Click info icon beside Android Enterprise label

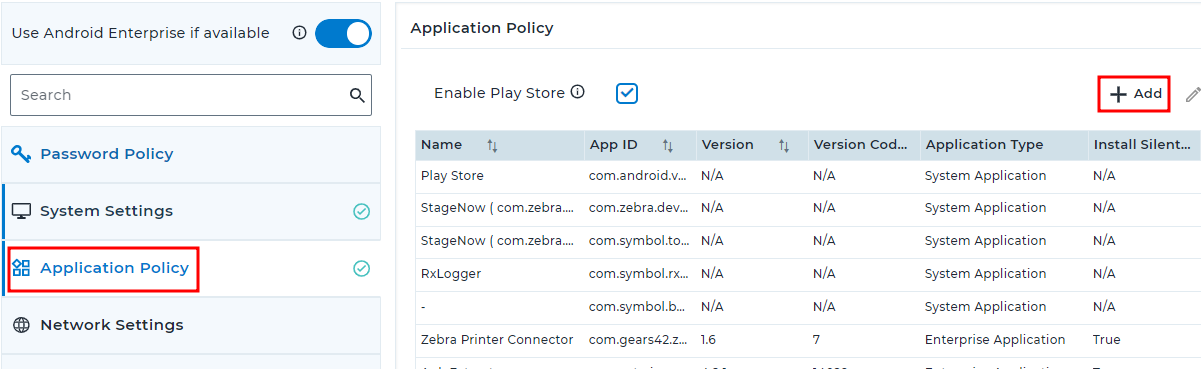click(x=299, y=33)
